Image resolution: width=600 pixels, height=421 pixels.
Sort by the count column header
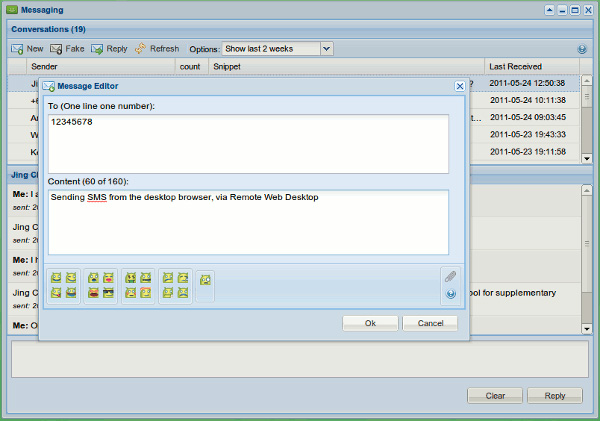point(192,67)
